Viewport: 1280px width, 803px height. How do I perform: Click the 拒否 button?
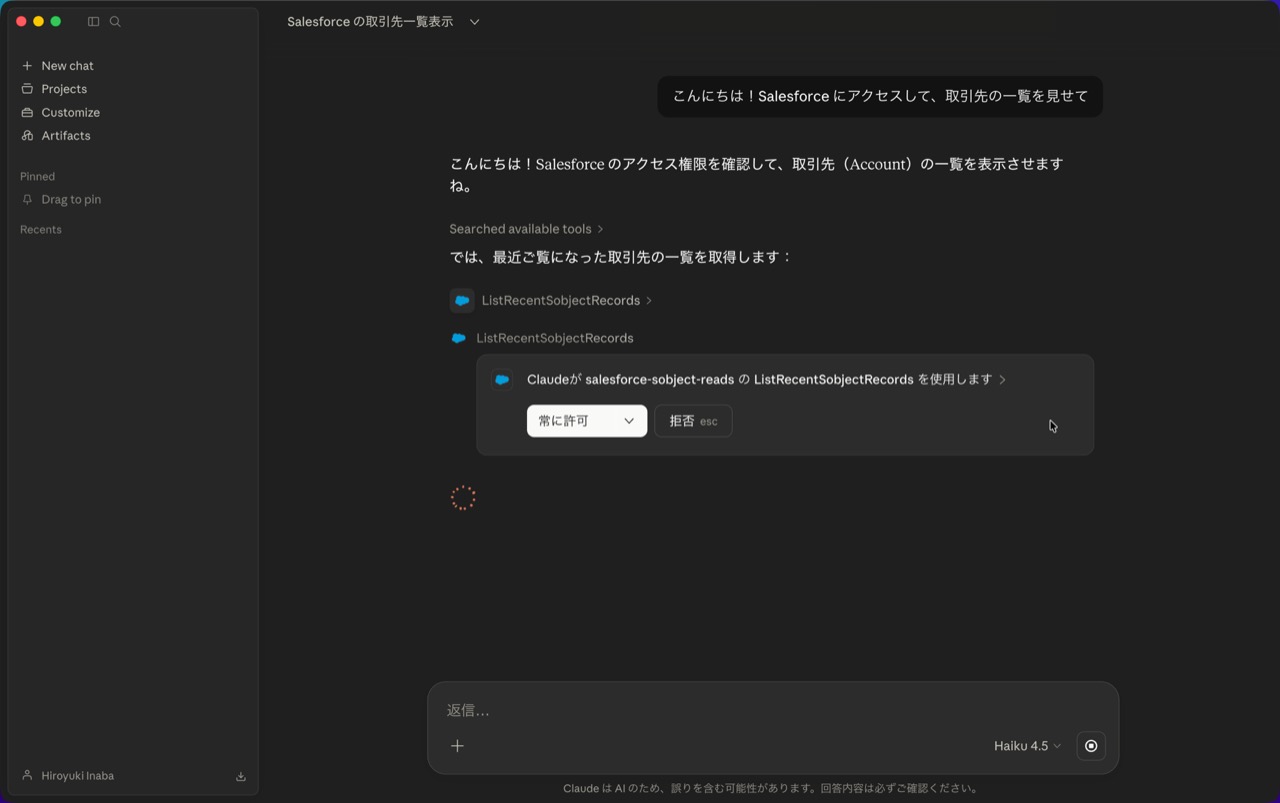click(x=693, y=421)
